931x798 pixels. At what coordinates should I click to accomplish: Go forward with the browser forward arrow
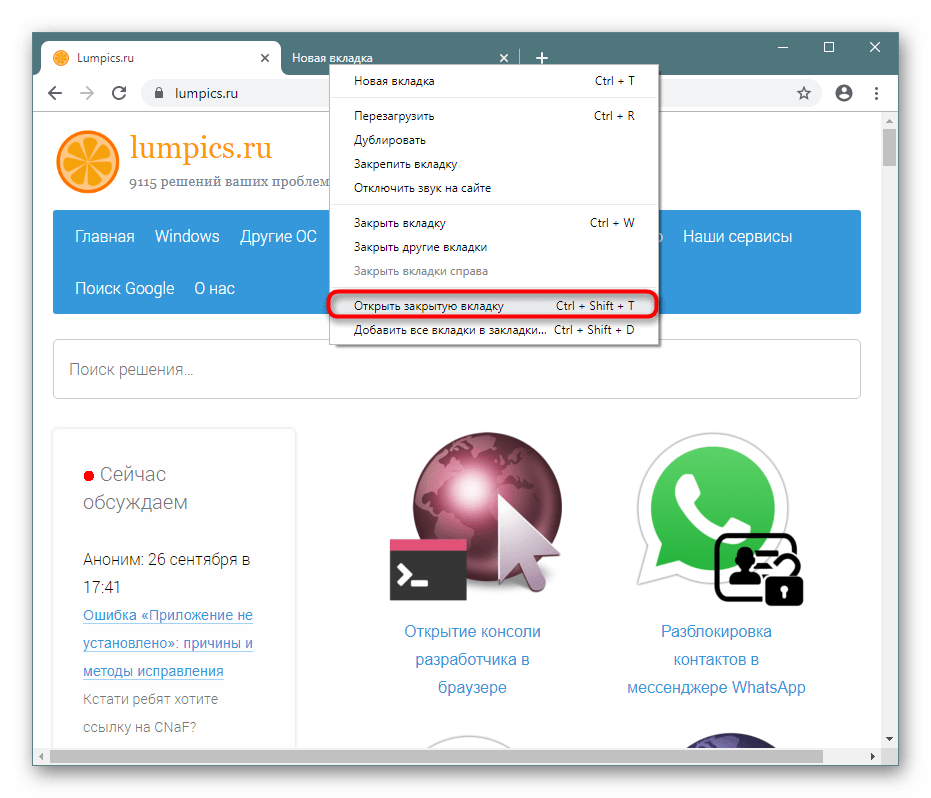pyautogui.click(x=87, y=93)
